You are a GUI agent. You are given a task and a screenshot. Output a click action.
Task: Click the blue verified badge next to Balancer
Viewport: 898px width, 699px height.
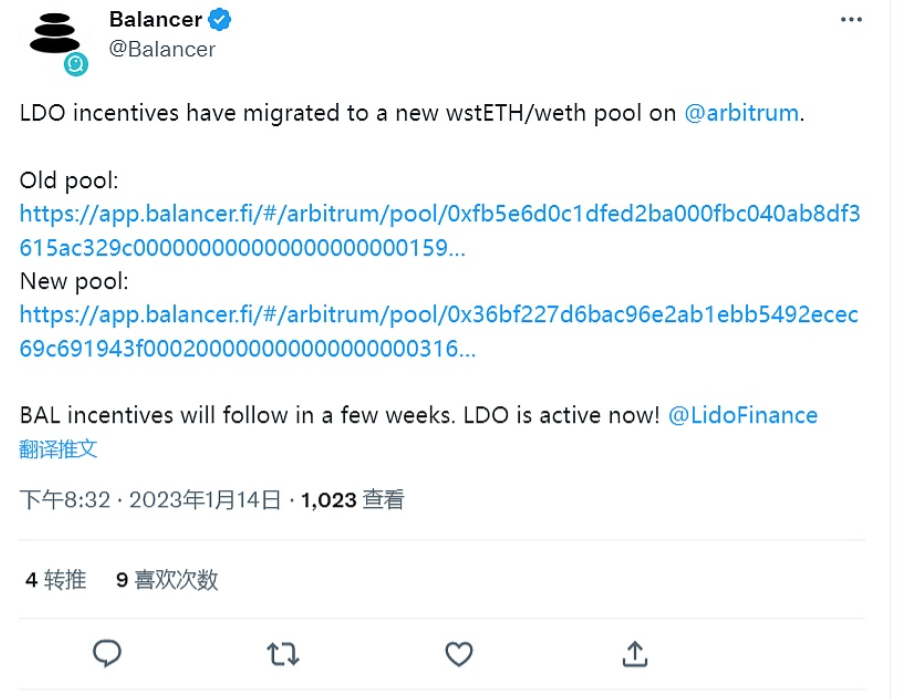pyautogui.click(x=218, y=17)
